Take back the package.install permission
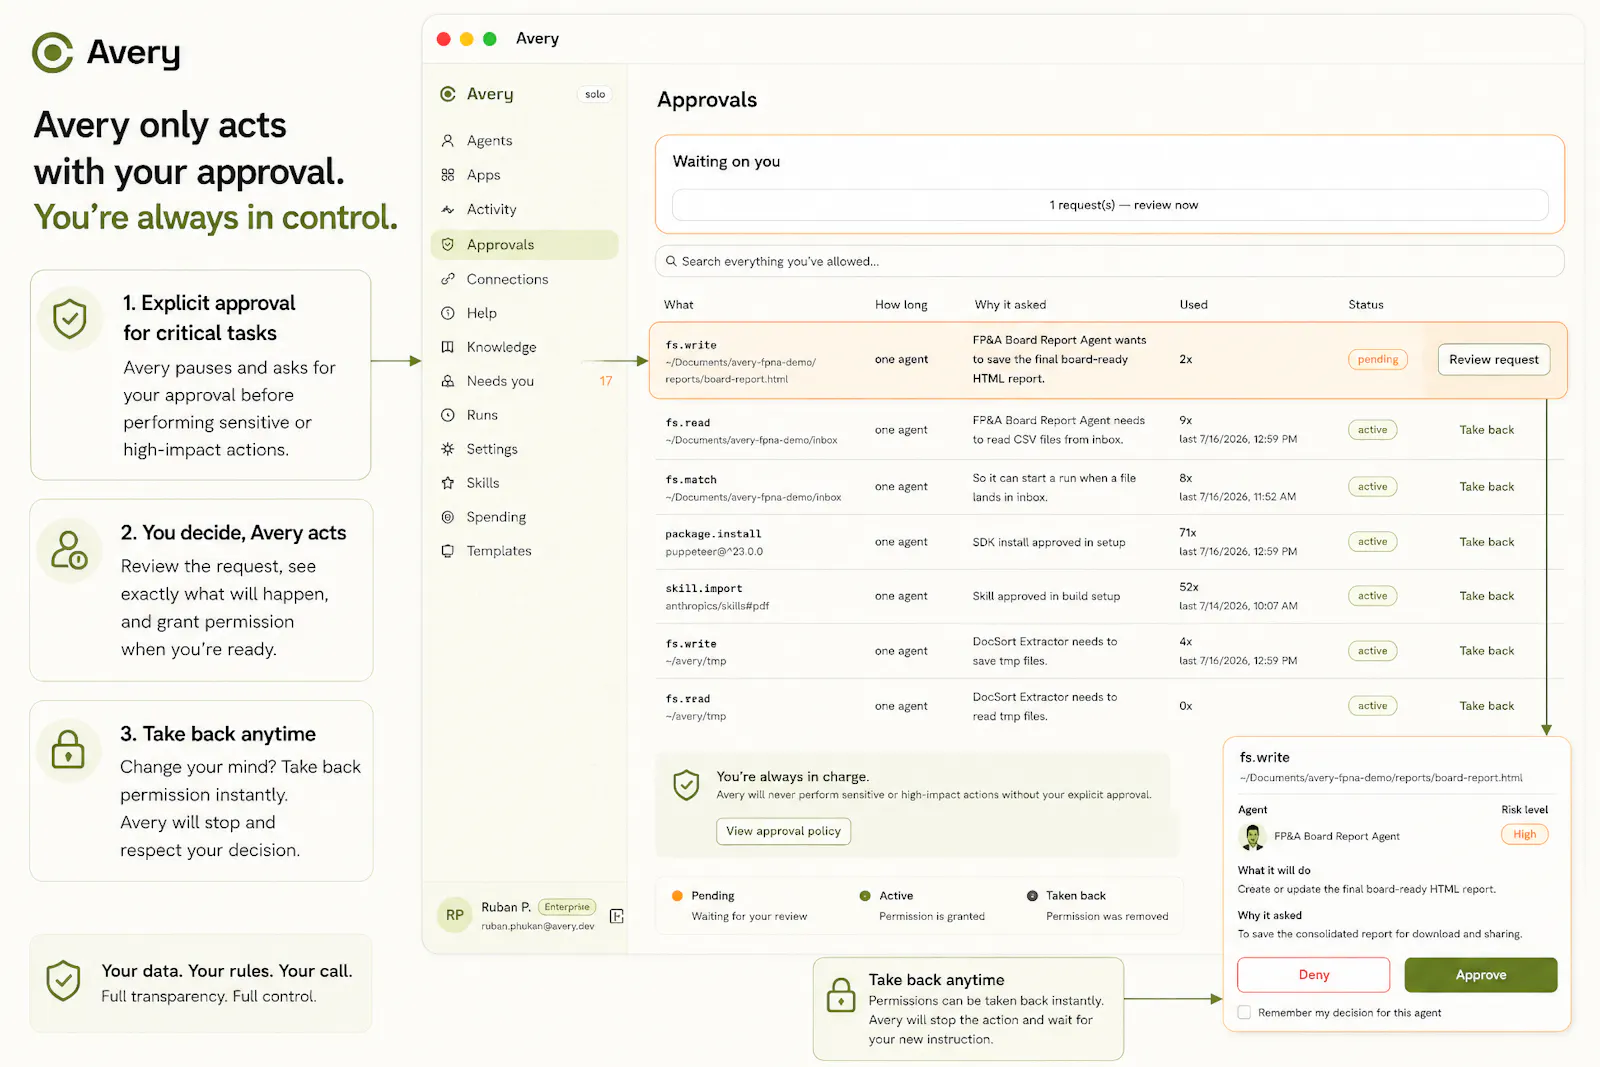 point(1487,542)
